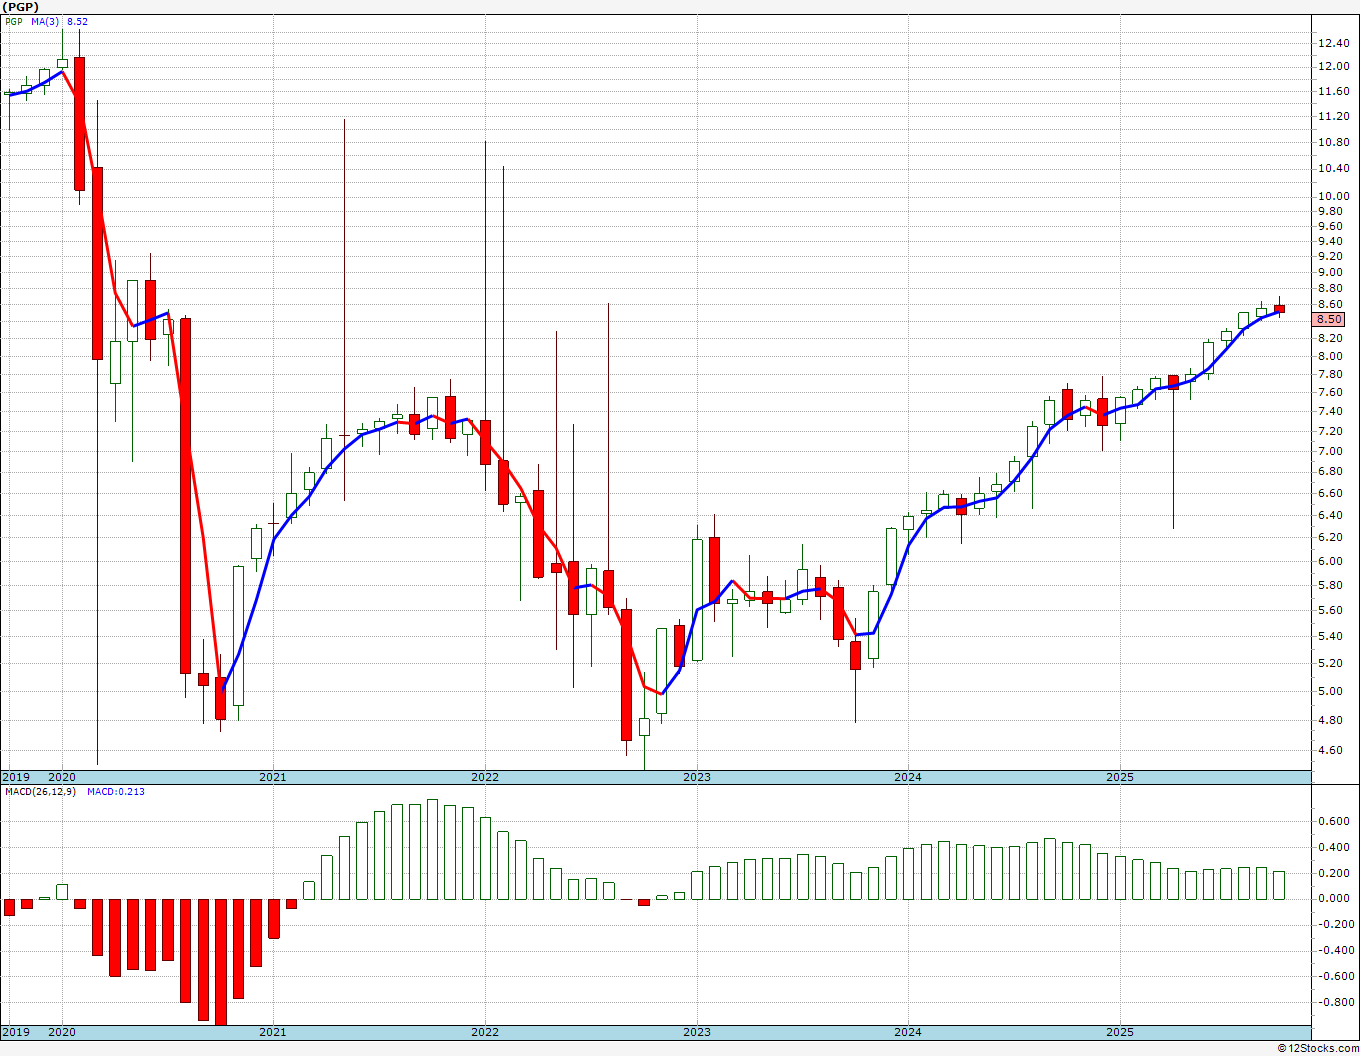1360x1056 pixels.
Task: Click 11.20 on the price axis
Action: [1333, 116]
